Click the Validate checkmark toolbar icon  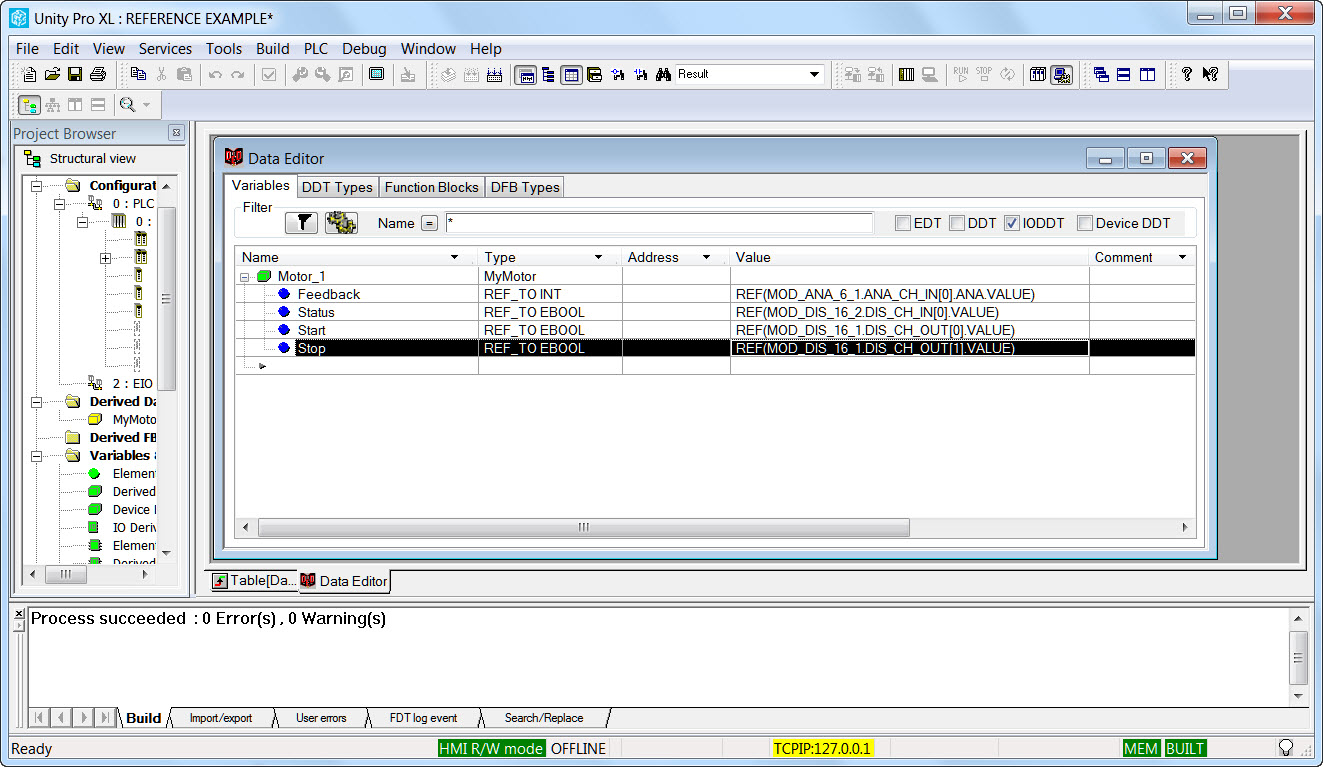pos(269,74)
